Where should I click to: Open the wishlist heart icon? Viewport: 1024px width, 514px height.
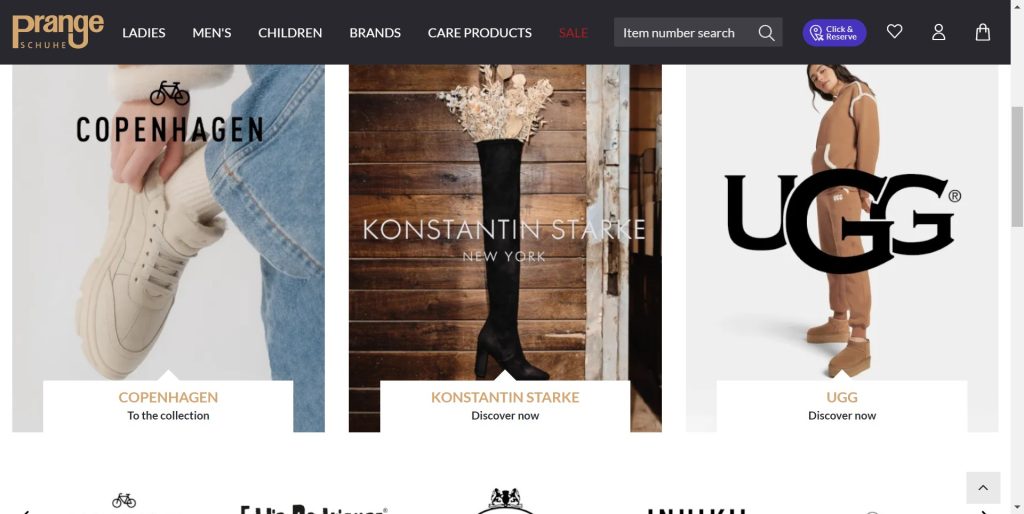point(894,31)
